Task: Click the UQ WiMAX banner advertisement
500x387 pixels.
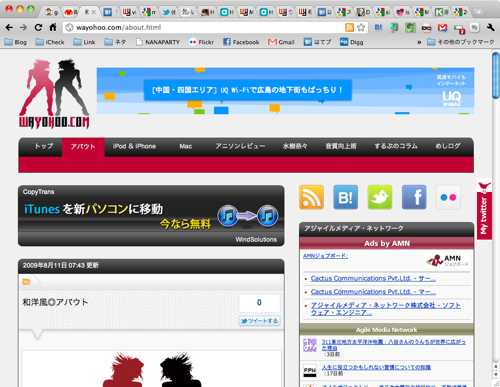Action: [285, 91]
